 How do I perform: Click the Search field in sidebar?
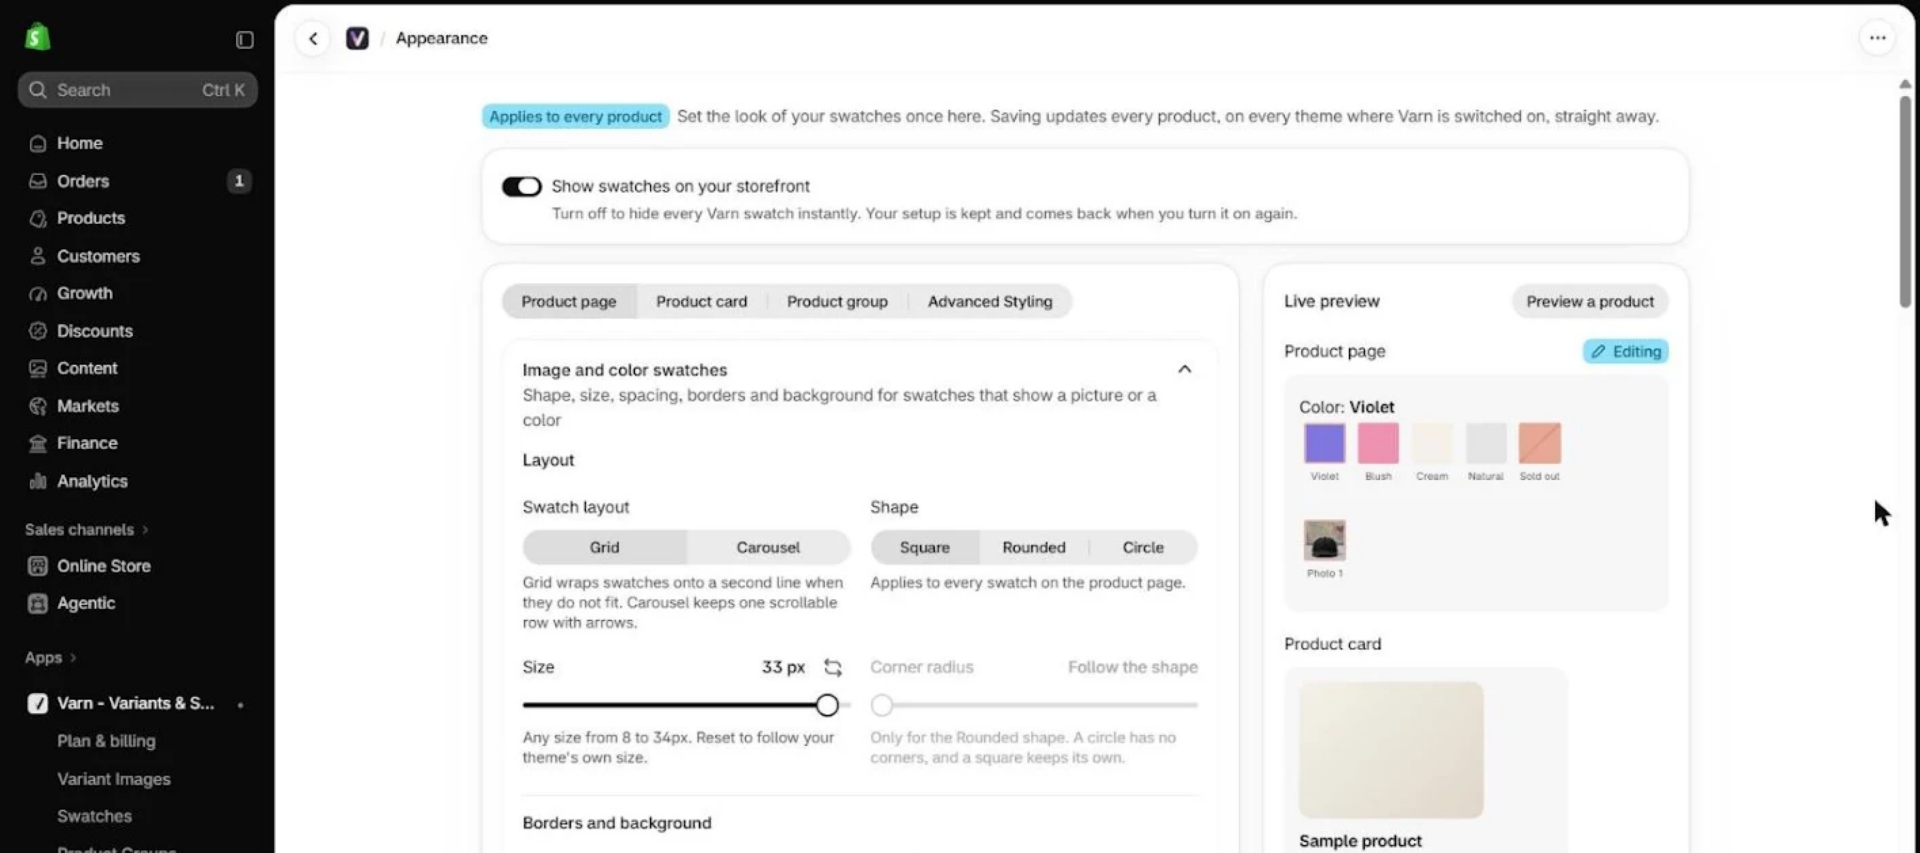pyautogui.click(x=138, y=90)
